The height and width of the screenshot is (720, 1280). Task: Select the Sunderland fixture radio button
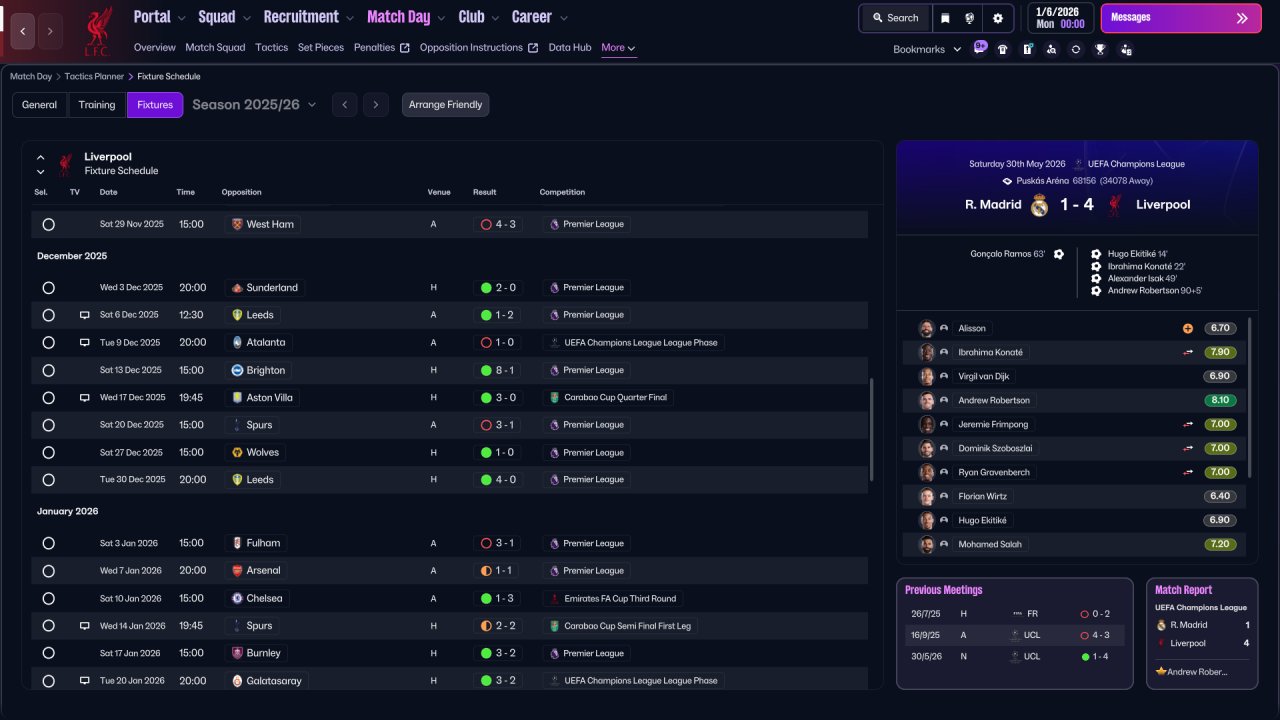click(x=48, y=288)
